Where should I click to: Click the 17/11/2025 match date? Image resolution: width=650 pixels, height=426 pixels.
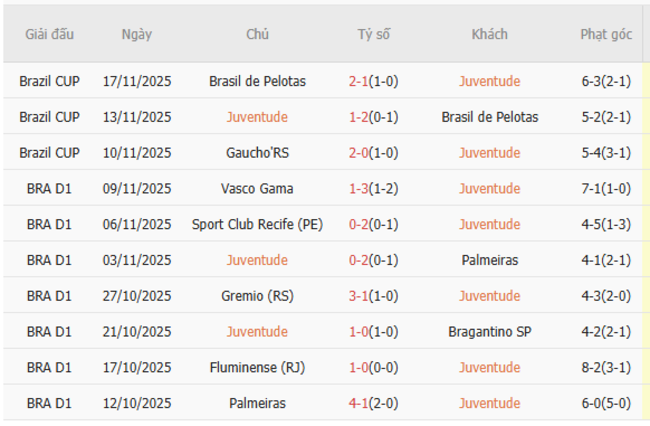[137, 81]
